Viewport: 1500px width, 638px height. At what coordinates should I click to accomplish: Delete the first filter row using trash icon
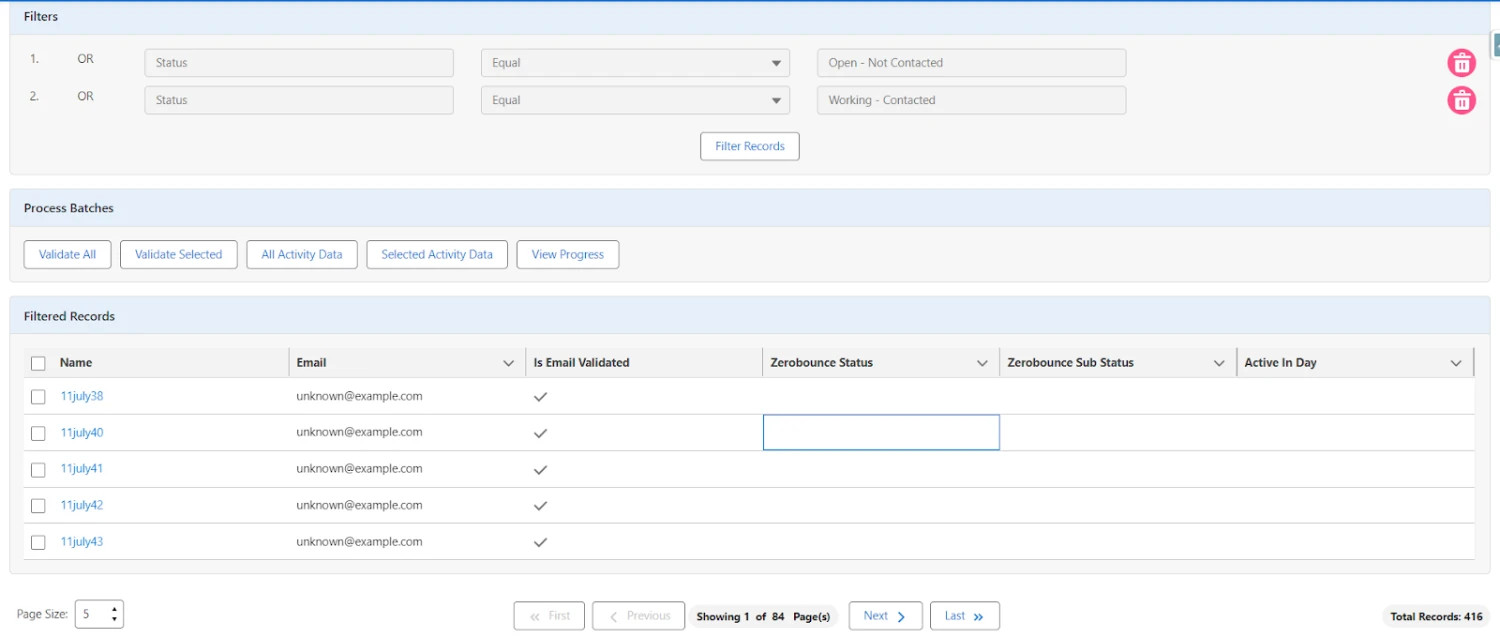coord(1461,62)
